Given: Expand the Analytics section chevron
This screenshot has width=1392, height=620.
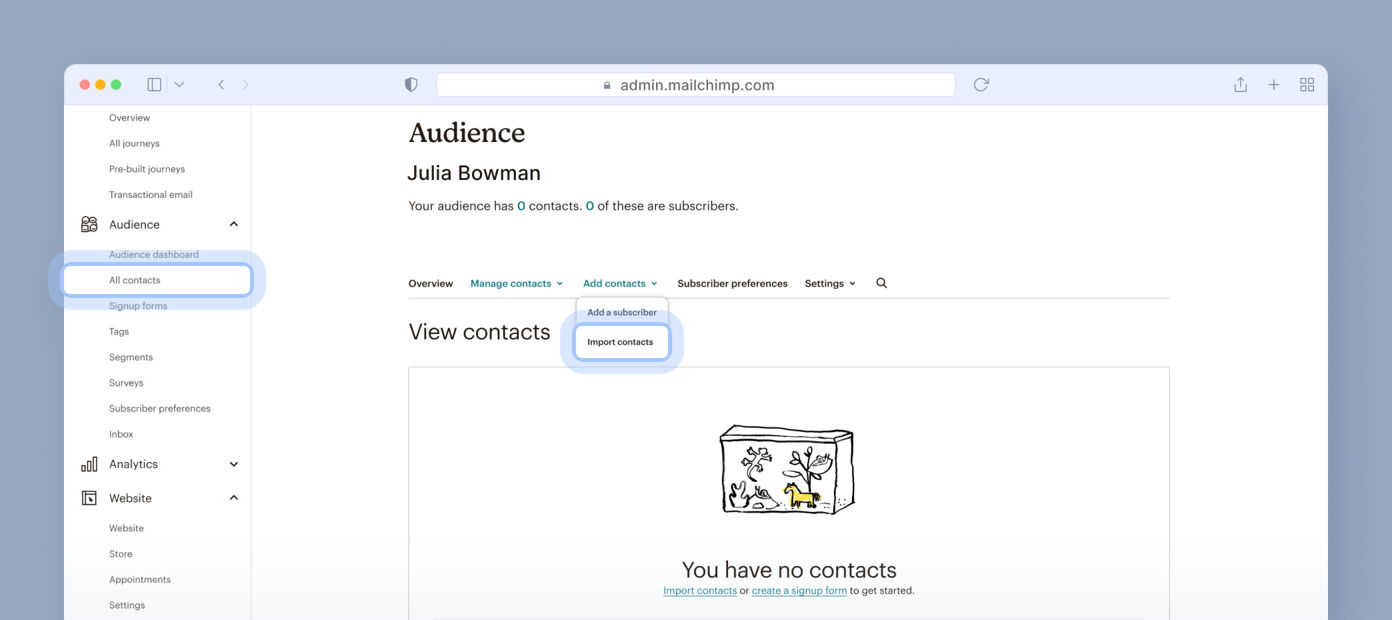Looking at the screenshot, I should coord(234,464).
